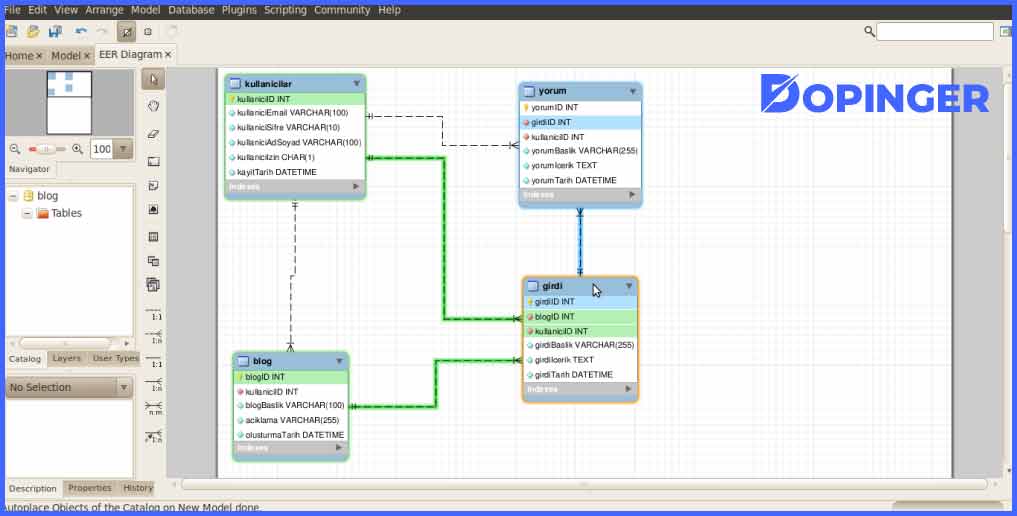Adjust the navigator zoom slider
The height and width of the screenshot is (516, 1017).
tap(45, 149)
